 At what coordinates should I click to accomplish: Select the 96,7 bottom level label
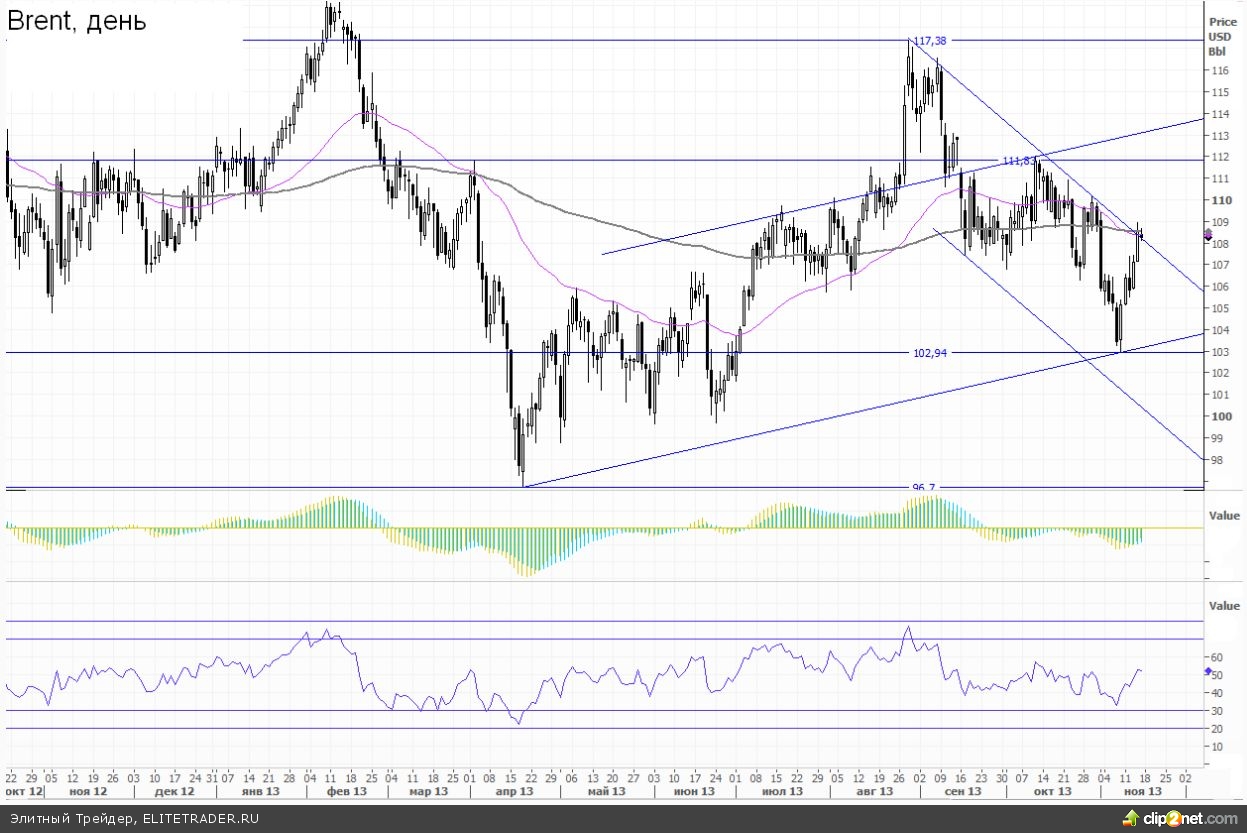[x=923, y=487]
